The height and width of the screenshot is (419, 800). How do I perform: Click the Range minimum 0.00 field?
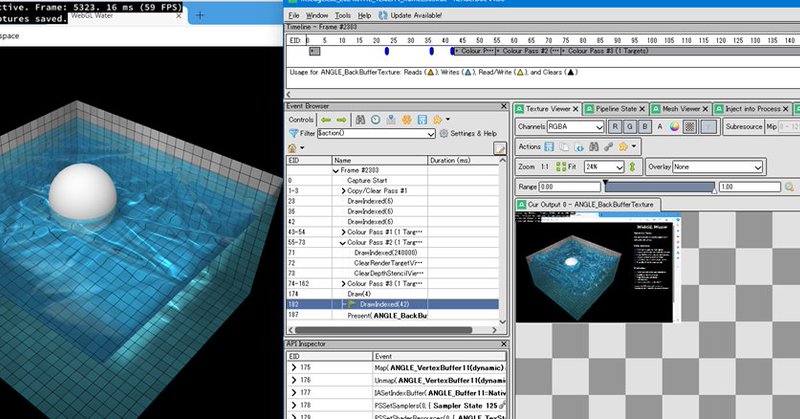click(569, 187)
